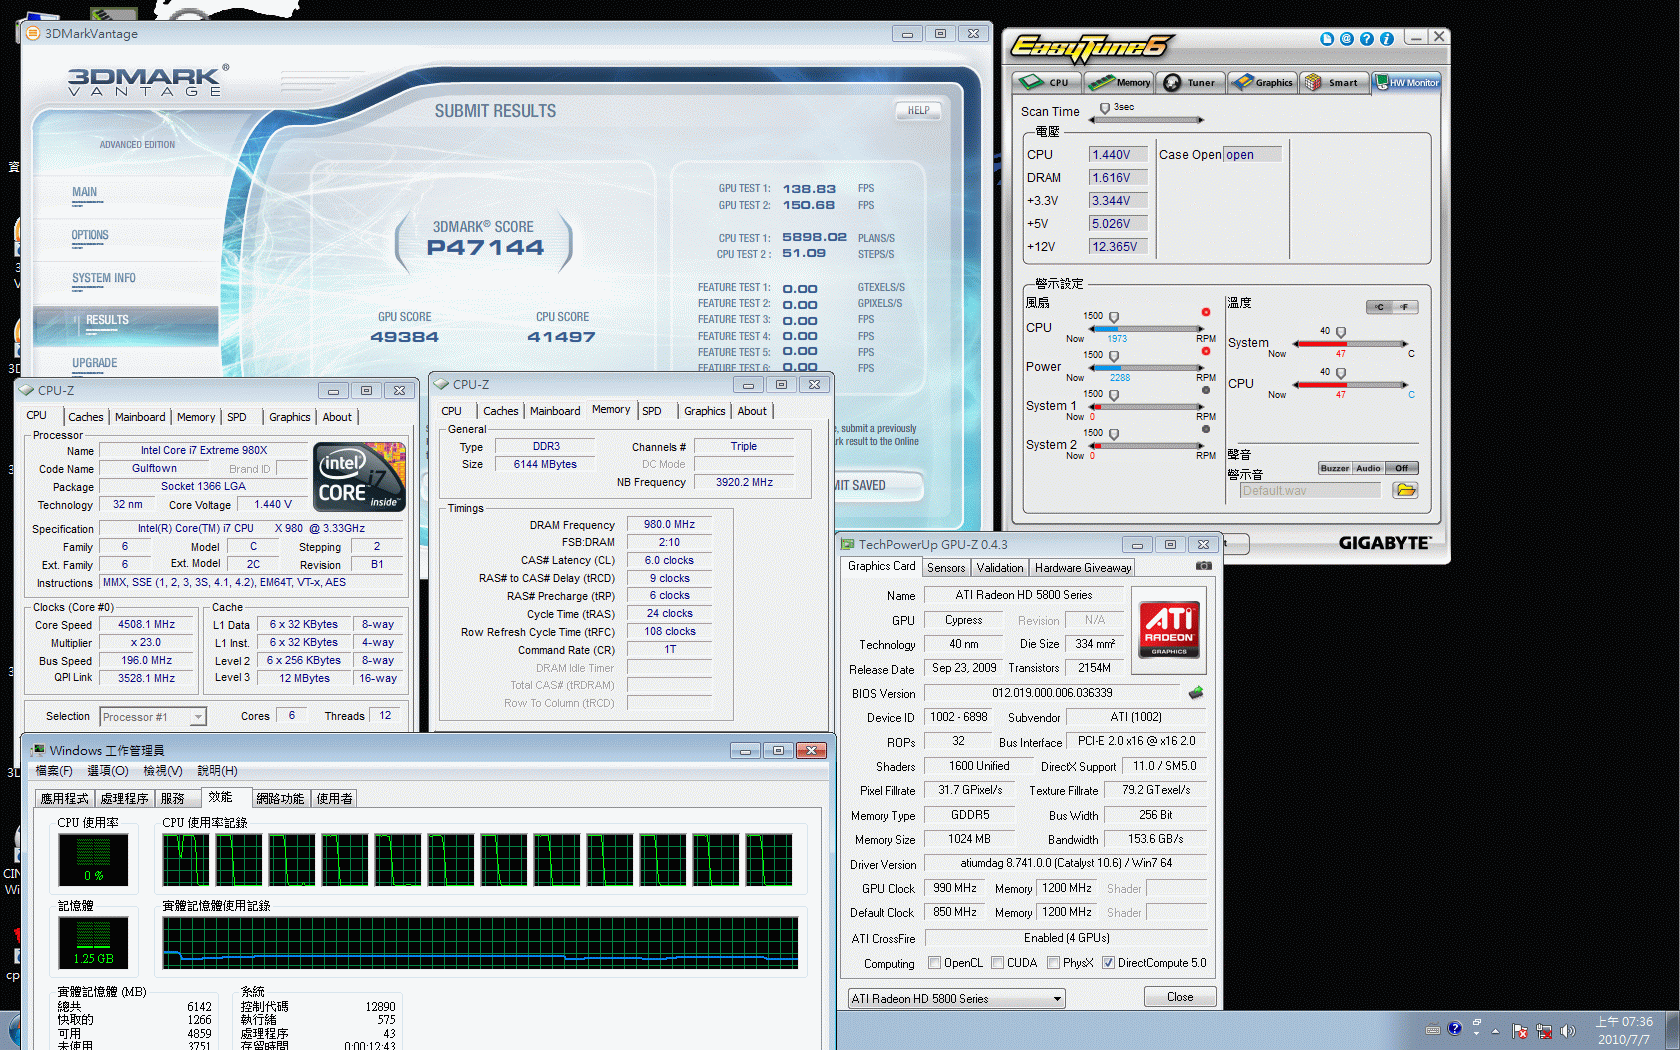Click the Intel Core i7 logo in CPU-Z
The width and height of the screenshot is (1680, 1050).
[360, 477]
